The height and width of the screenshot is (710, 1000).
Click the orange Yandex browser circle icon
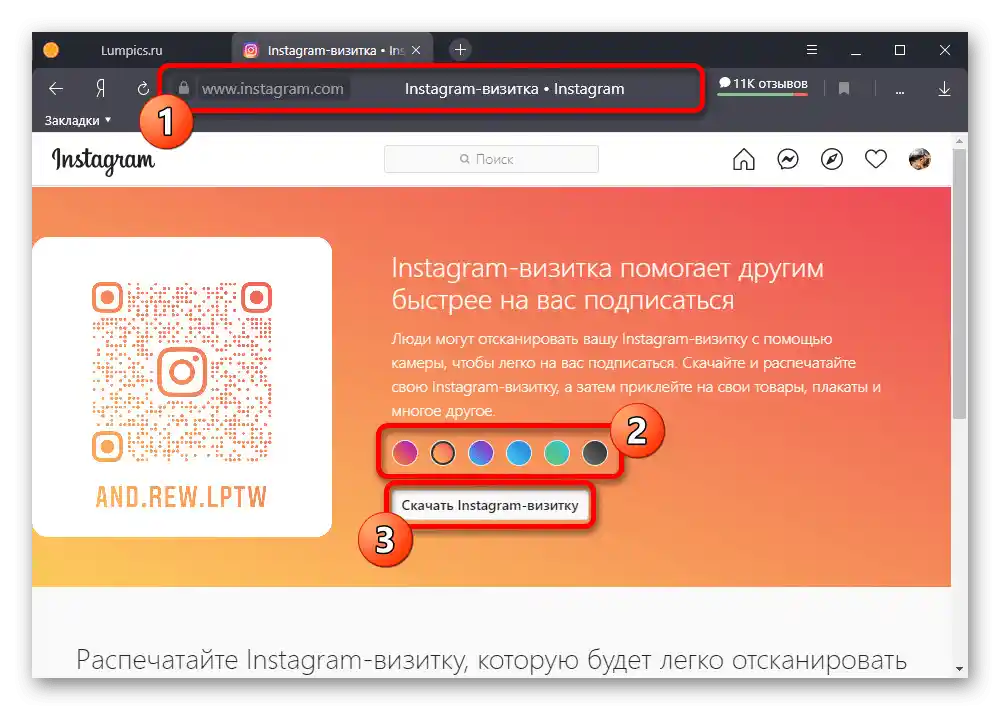click(51, 50)
